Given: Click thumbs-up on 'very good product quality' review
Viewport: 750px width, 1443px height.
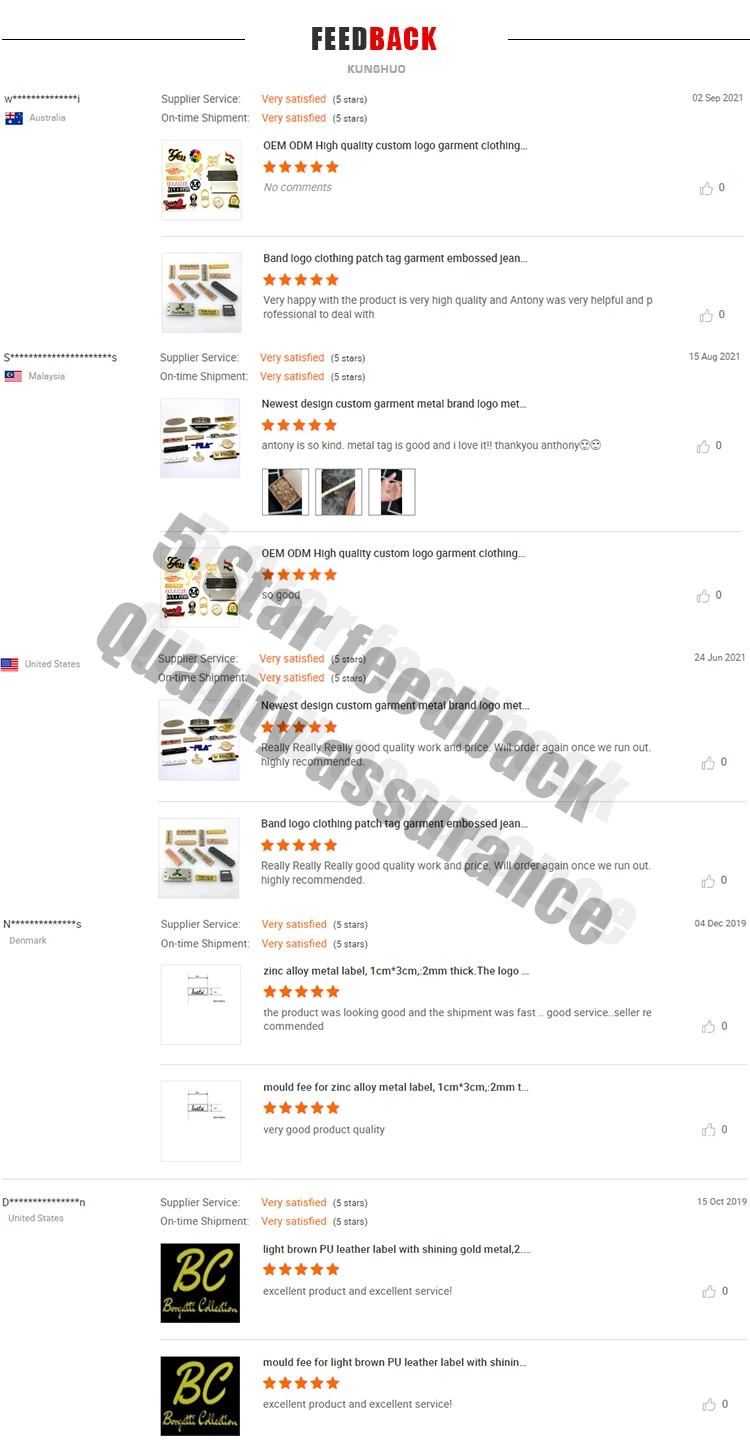Looking at the screenshot, I should tap(709, 1130).
